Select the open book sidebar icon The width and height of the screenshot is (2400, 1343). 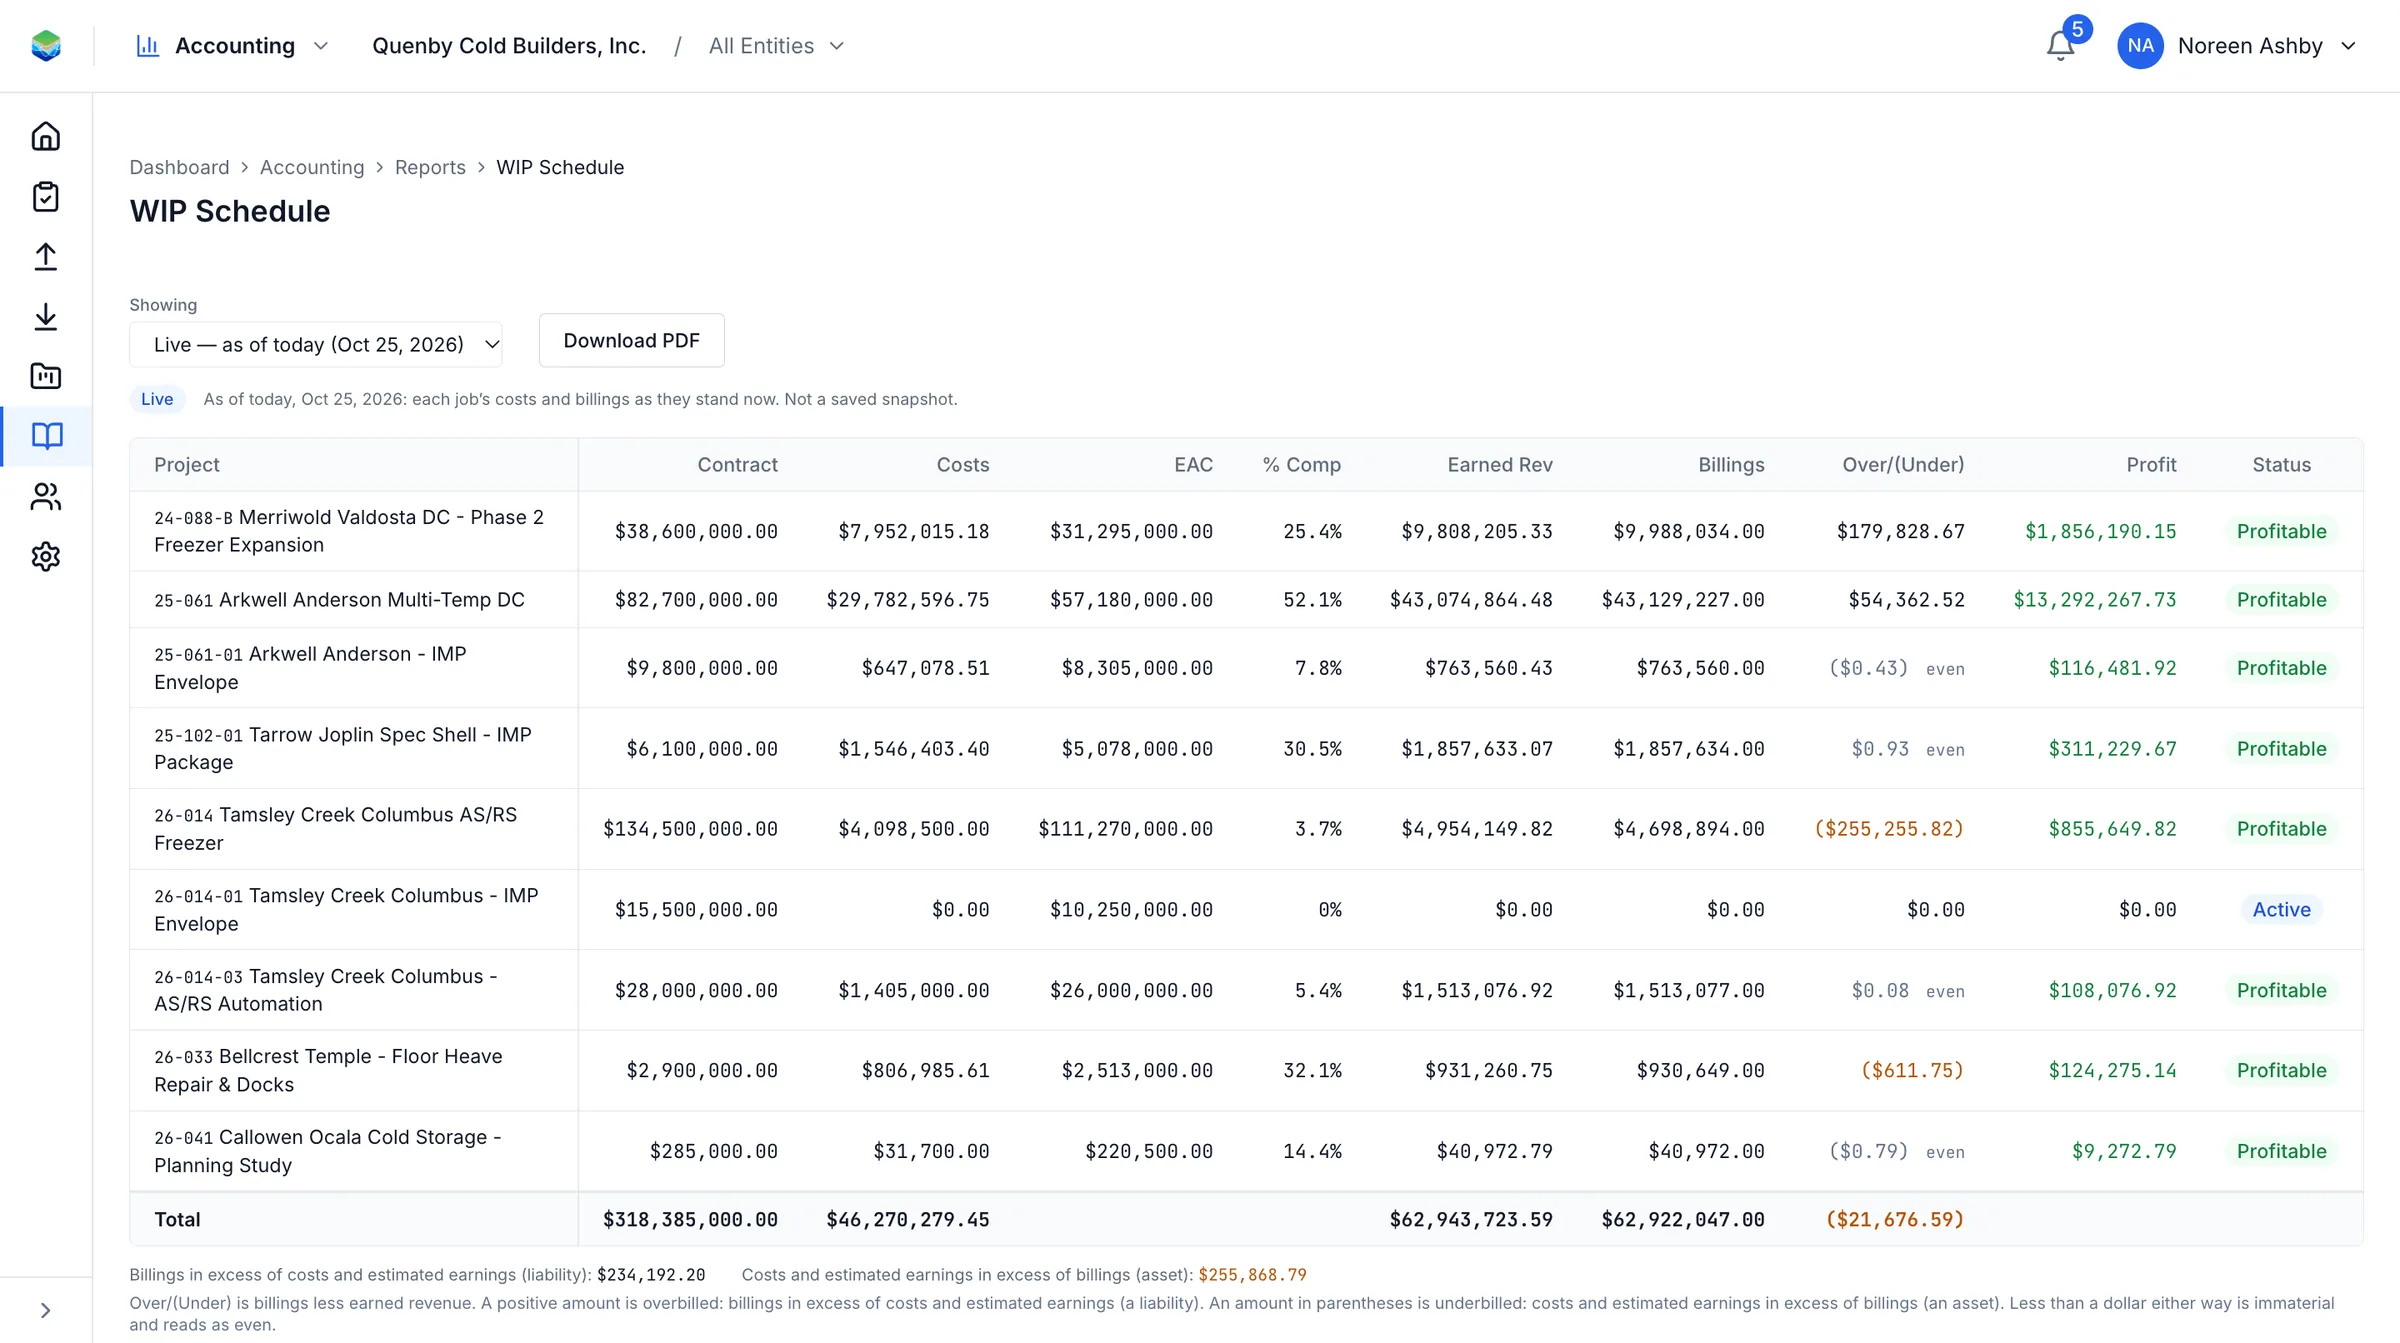coord(46,436)
